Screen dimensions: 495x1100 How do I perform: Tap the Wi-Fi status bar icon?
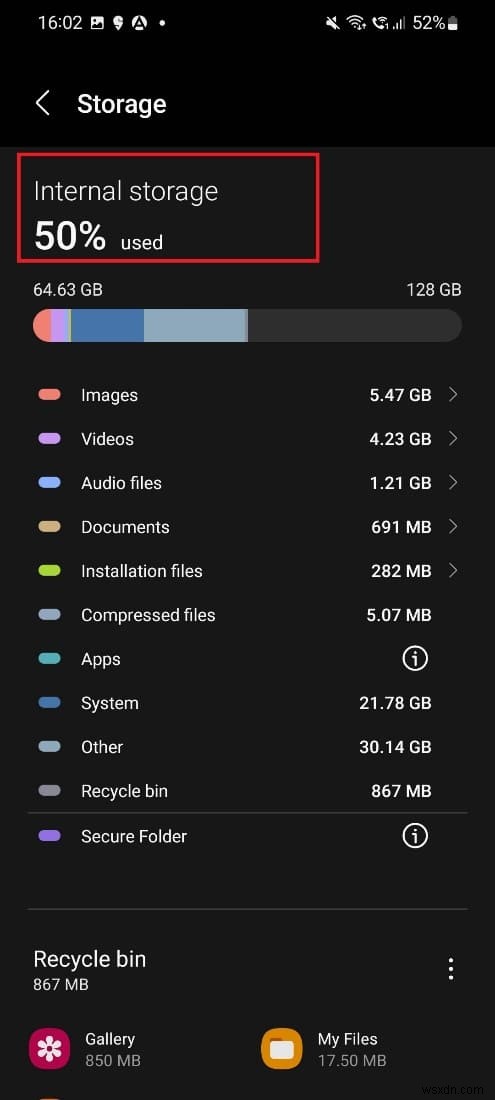pyautogui.click(x=357, y=23)
